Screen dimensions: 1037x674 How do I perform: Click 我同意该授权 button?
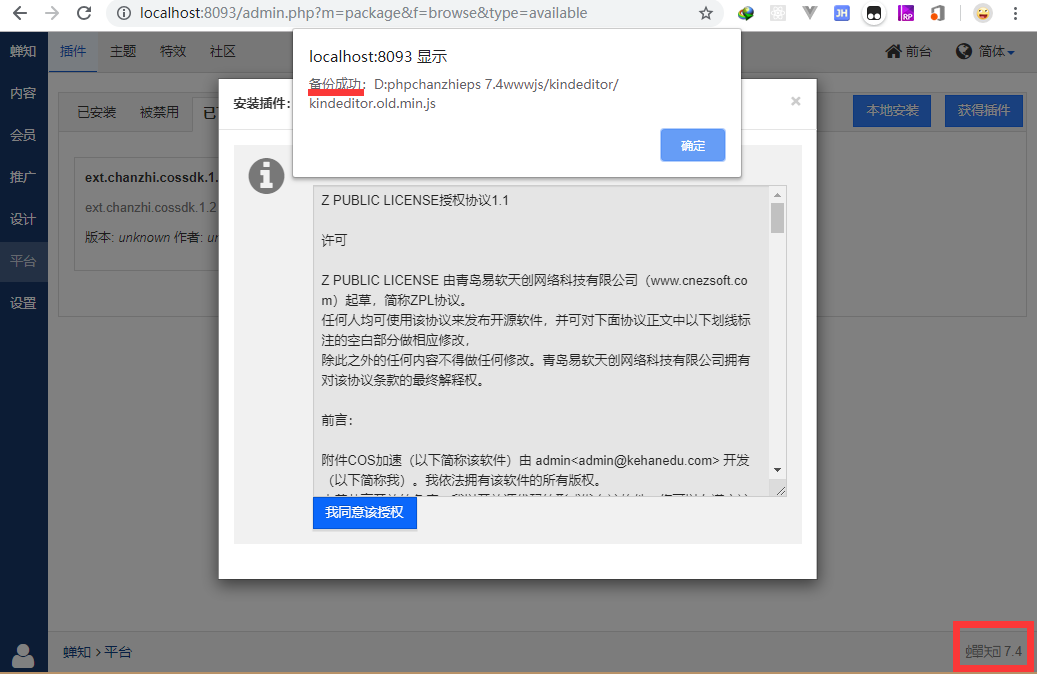[364, 513]
